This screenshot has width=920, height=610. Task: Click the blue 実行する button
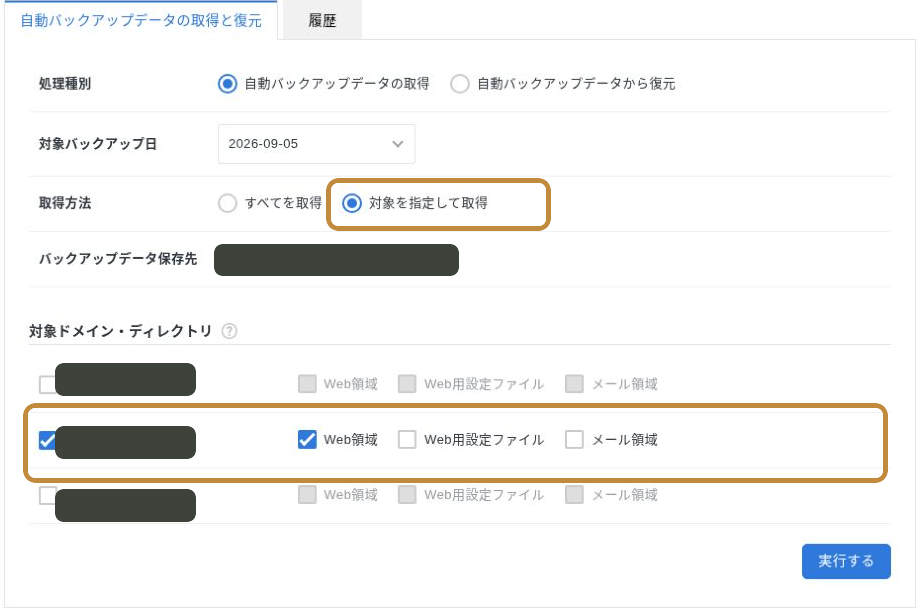(x=846, y=561)
